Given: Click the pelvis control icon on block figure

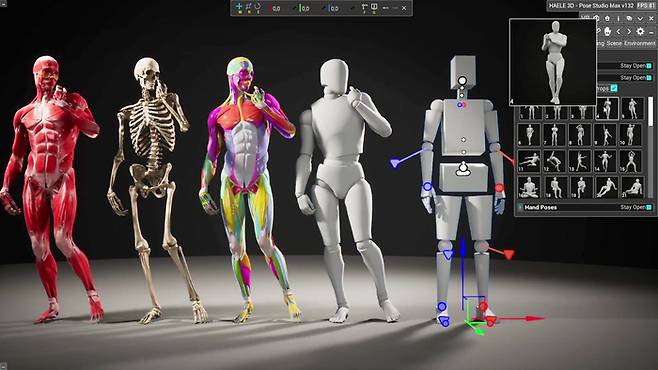Looking at the screenshot, I should coord(463,169).
